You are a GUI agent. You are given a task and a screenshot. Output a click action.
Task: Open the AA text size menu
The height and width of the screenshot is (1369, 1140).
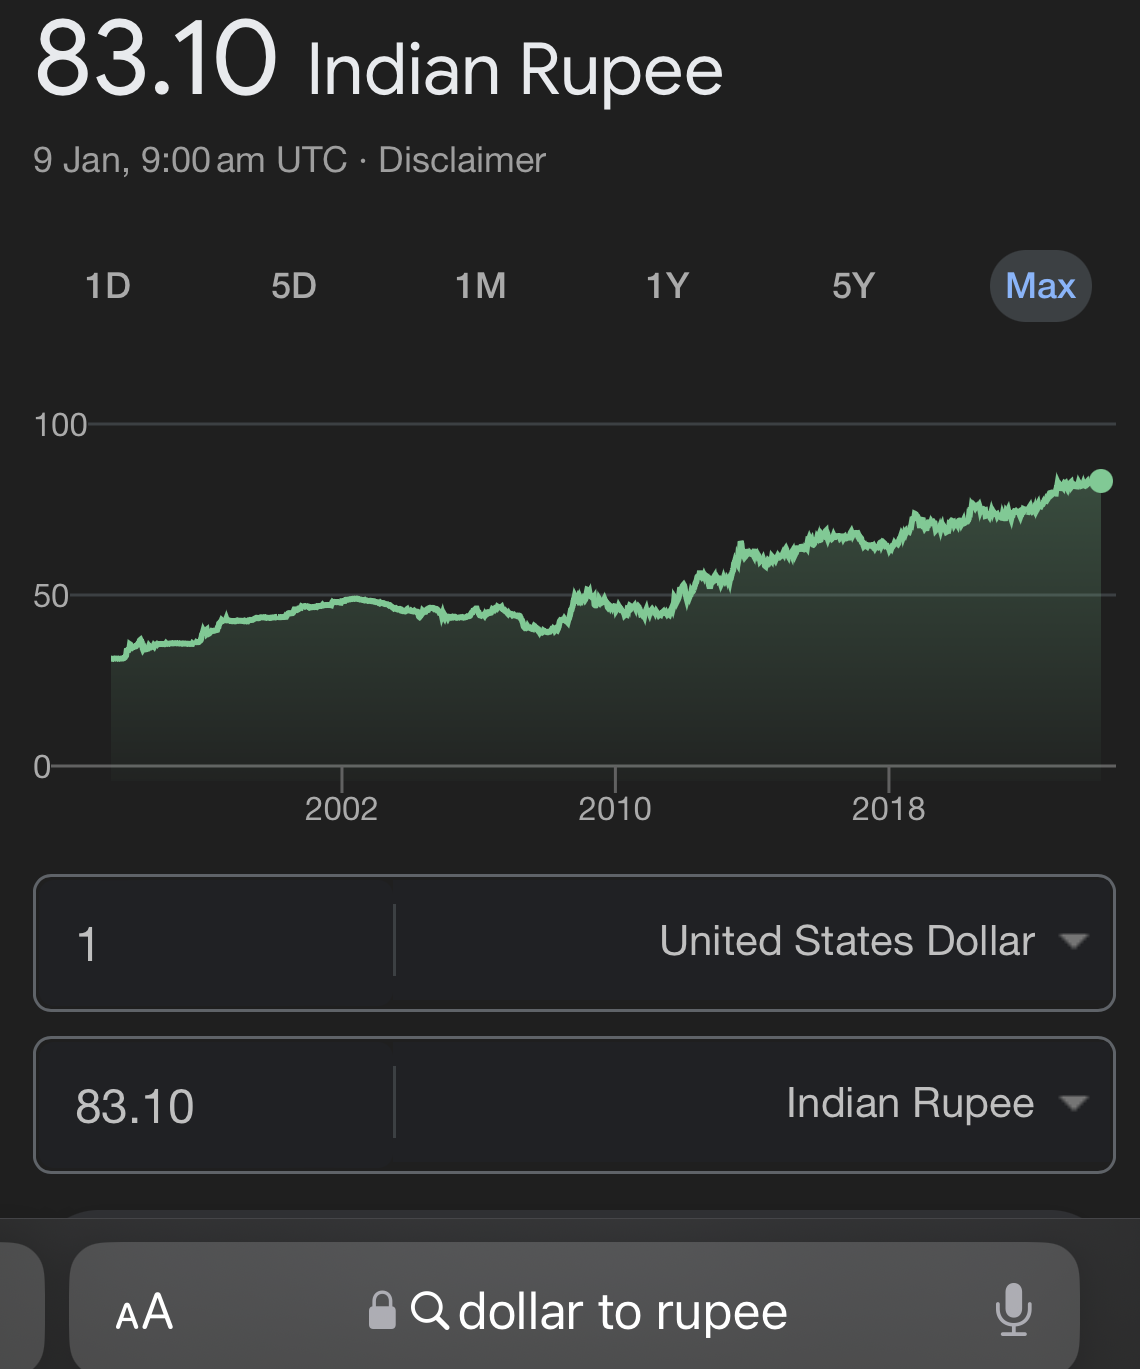pos(144,1312)
